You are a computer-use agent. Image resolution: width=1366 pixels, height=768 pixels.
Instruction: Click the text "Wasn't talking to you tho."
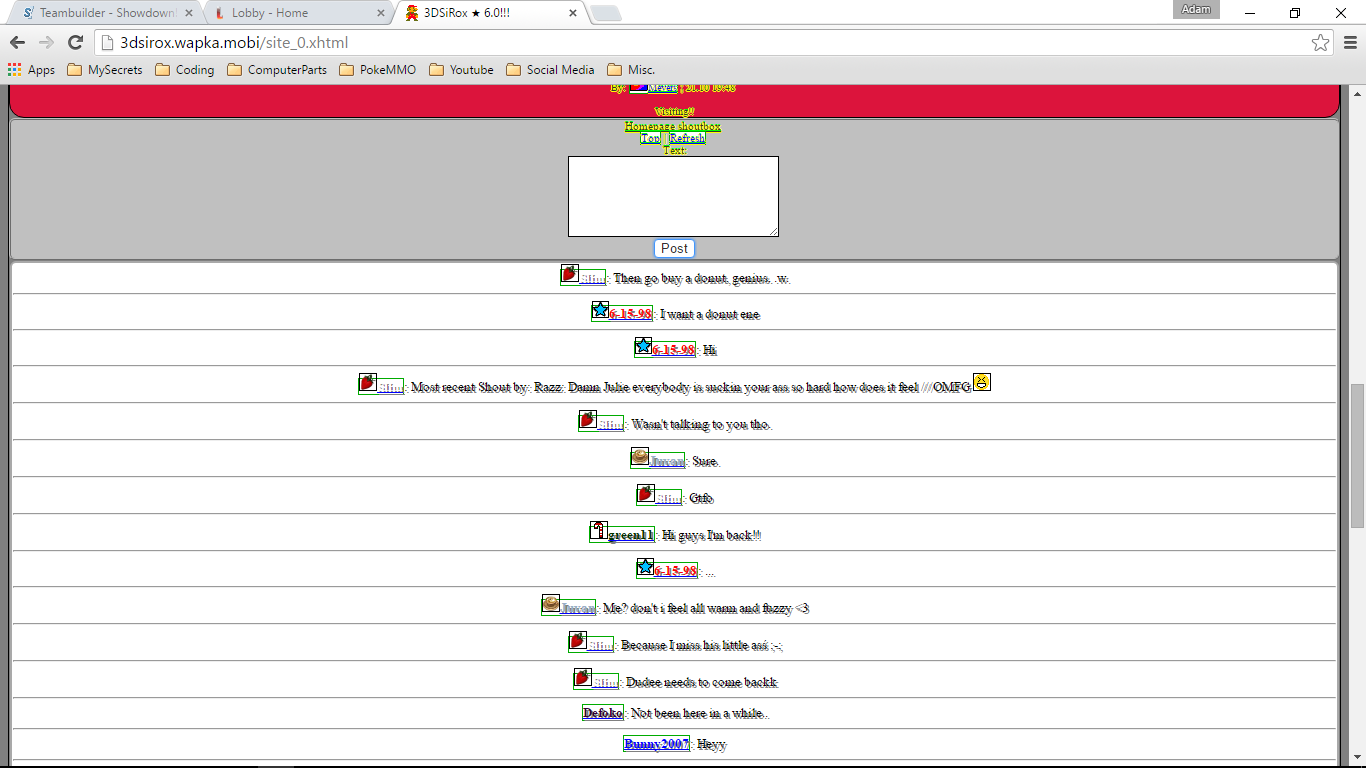[701, 424]
